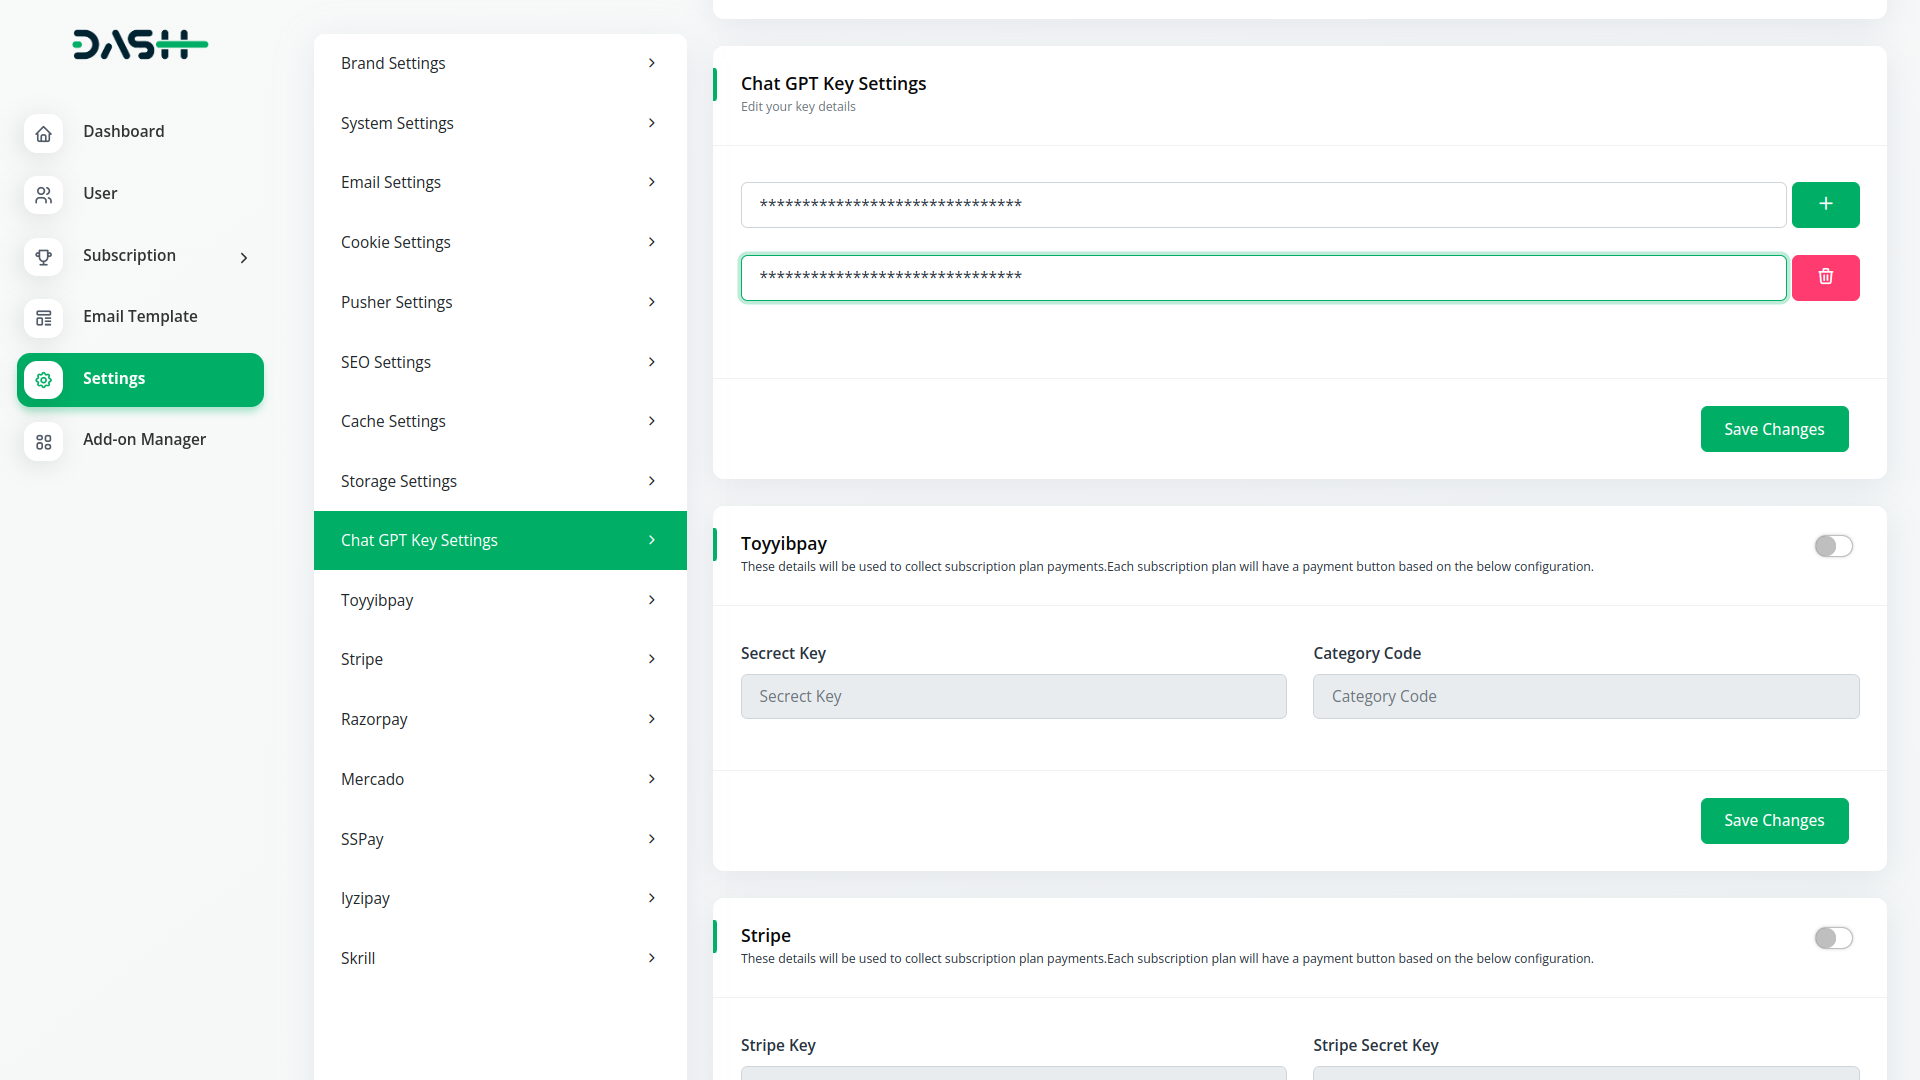Viewport: 1920px width, 1080px height.
Task: Add a new key with the plus button
Action: pos(1825,204)
